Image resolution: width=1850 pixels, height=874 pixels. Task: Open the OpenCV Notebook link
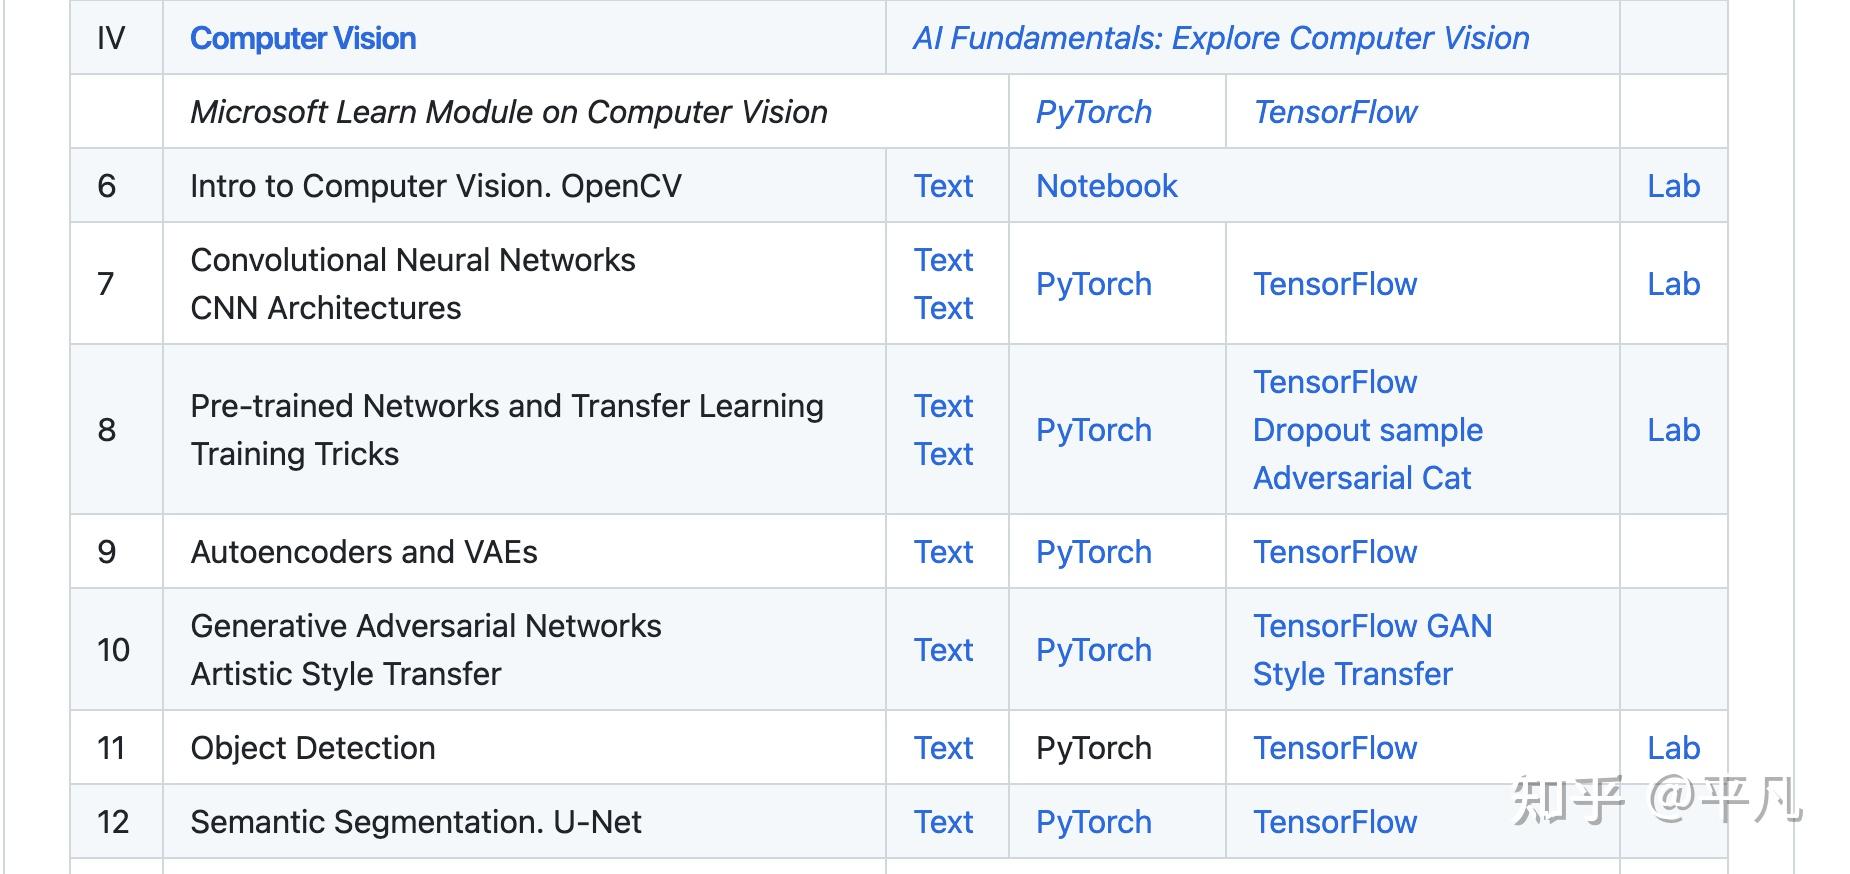coord(1106,186)
